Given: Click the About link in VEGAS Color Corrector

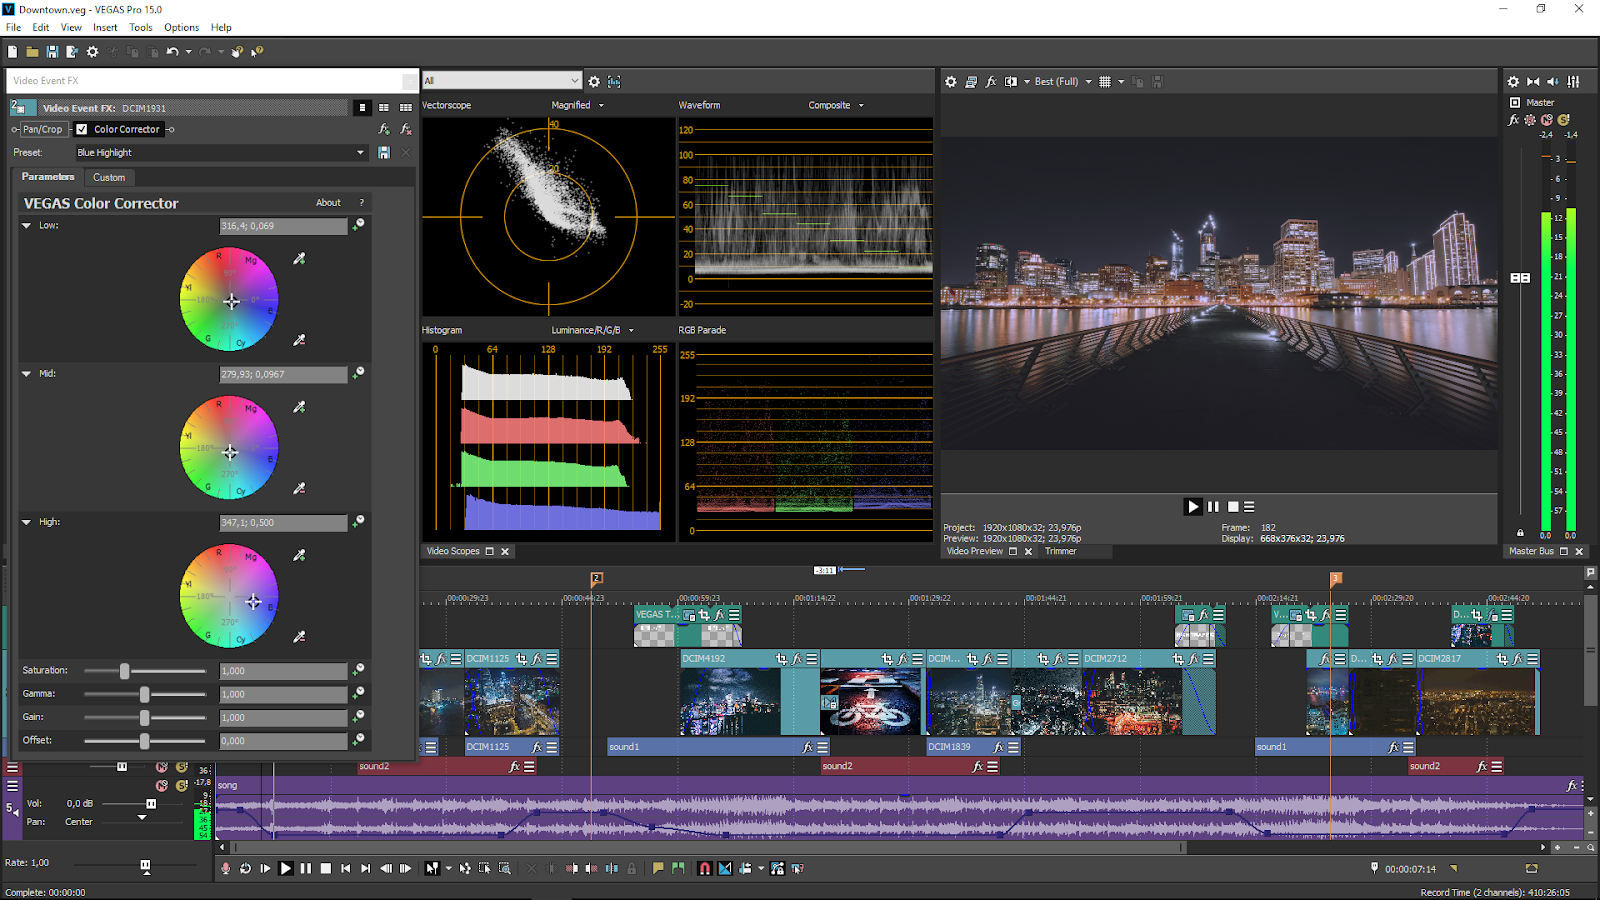Looking at the screenshot, I should coord(328,202).
